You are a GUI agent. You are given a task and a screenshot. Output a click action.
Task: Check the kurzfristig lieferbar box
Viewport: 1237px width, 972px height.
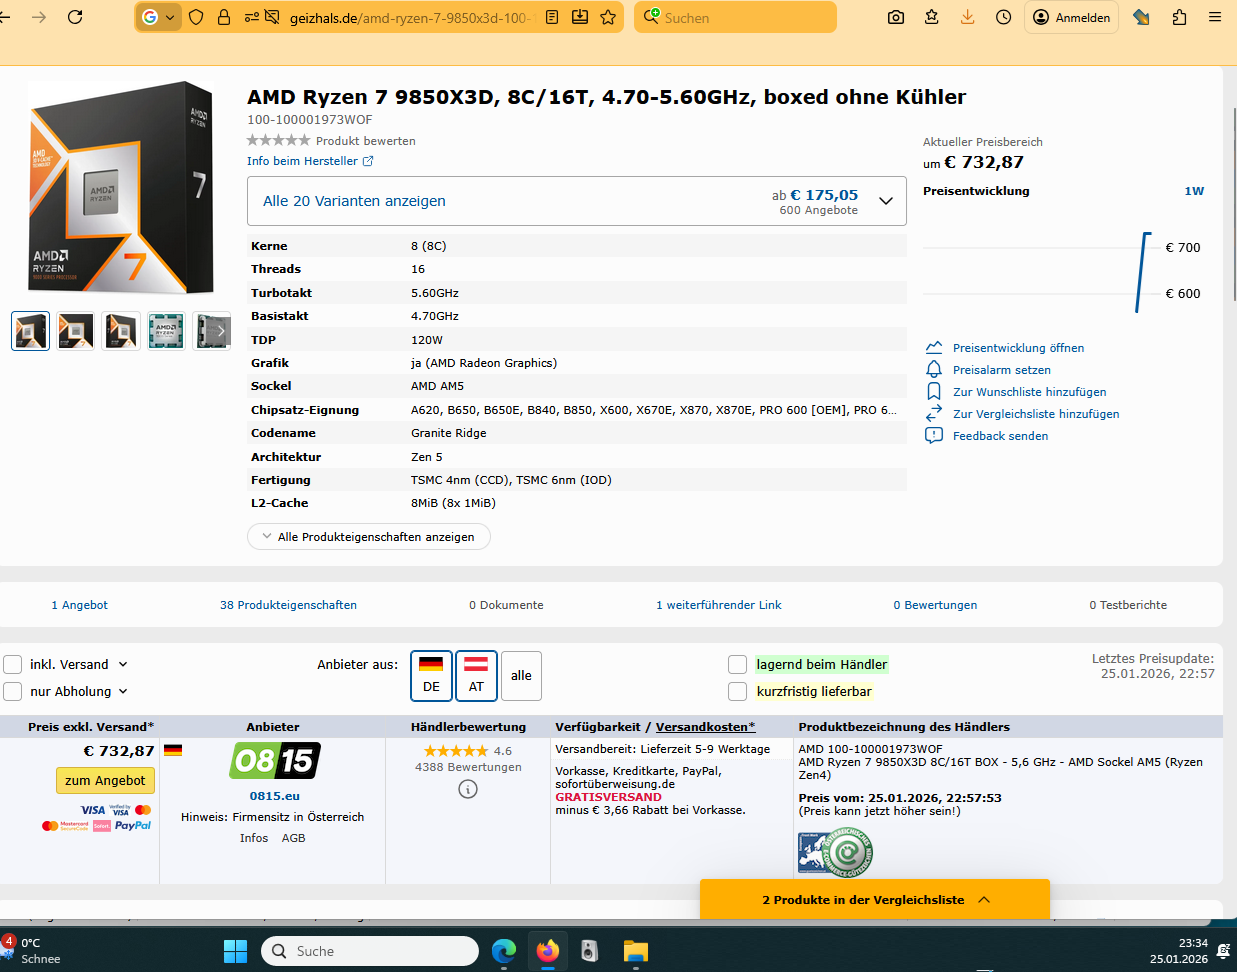tap(738, 691)
